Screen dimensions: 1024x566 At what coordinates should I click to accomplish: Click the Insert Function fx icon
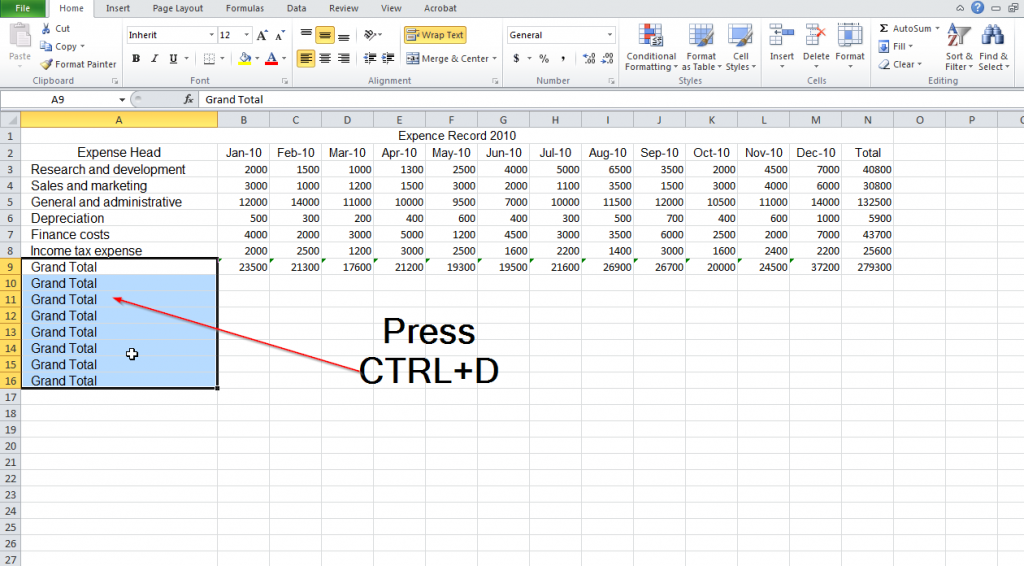(188, 99)
